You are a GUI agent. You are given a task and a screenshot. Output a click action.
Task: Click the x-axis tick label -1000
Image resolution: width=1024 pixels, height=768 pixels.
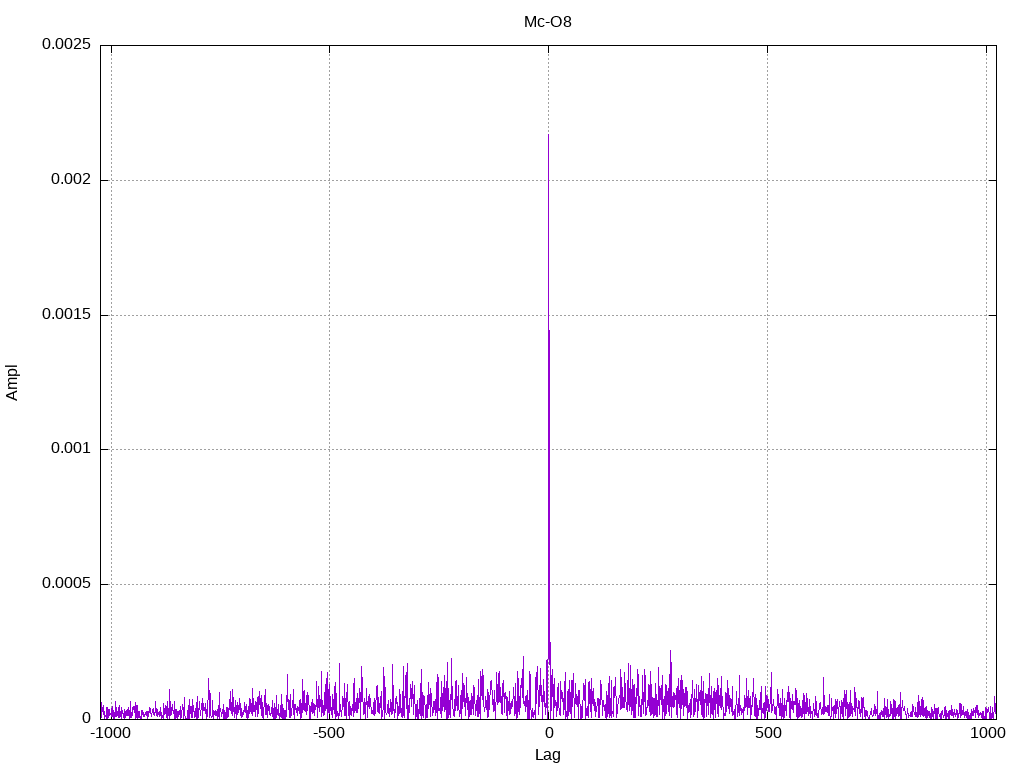pyautogui.click(x=110, y=733)
